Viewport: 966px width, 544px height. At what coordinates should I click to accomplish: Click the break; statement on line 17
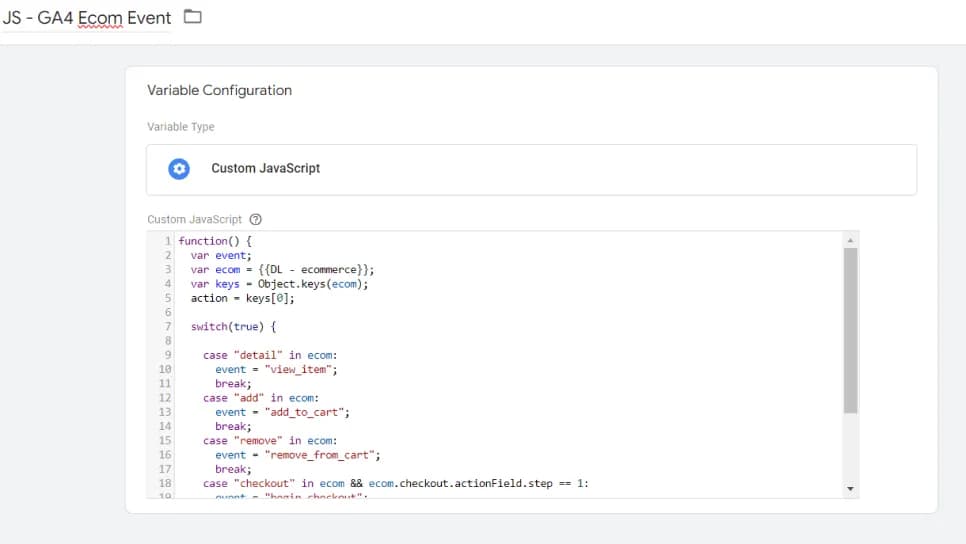tap(233, 469)
